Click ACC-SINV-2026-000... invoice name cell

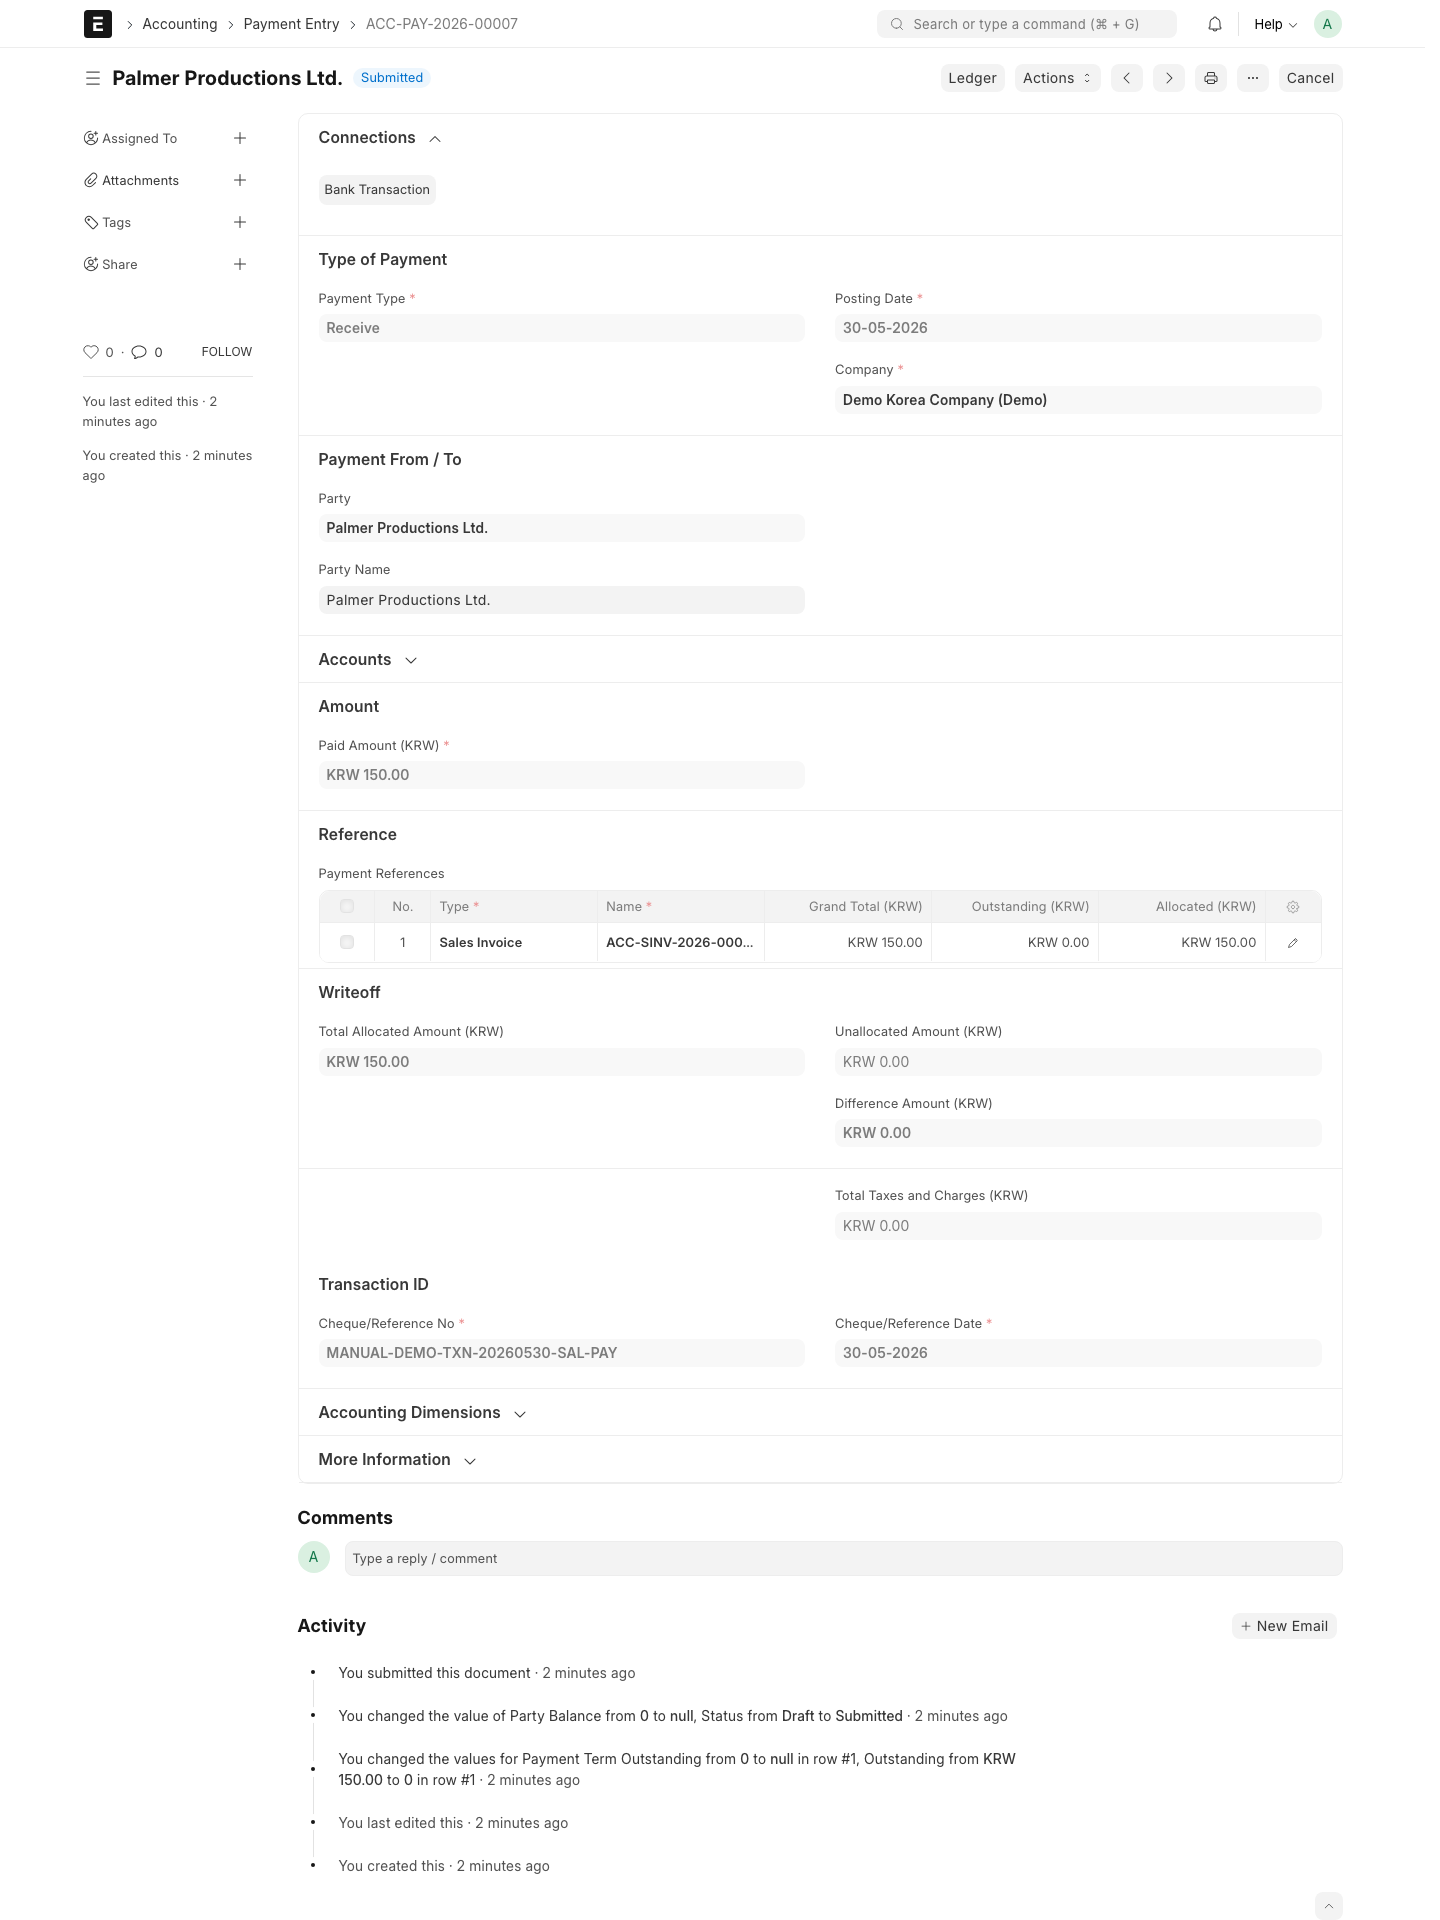click(x=680, y=943)
